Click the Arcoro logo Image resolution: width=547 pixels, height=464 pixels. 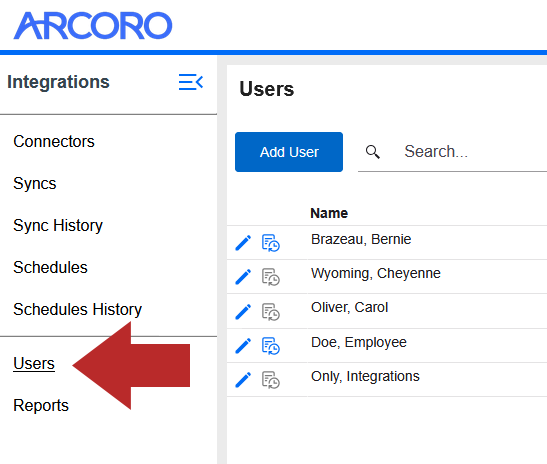pyautogui.click(x=93, y=25)
